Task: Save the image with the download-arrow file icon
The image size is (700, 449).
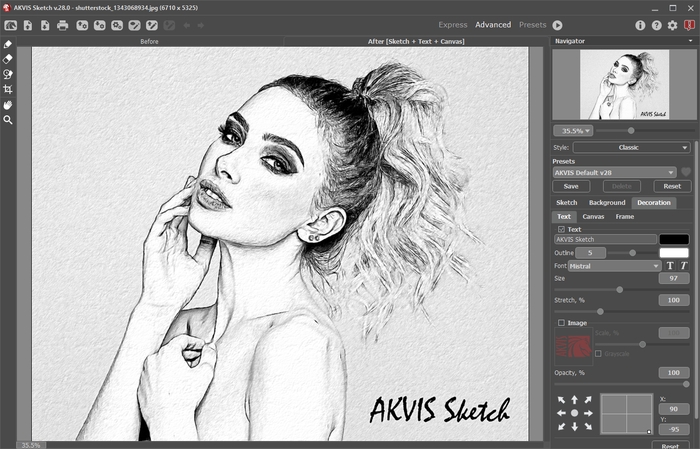Action: 45,25
